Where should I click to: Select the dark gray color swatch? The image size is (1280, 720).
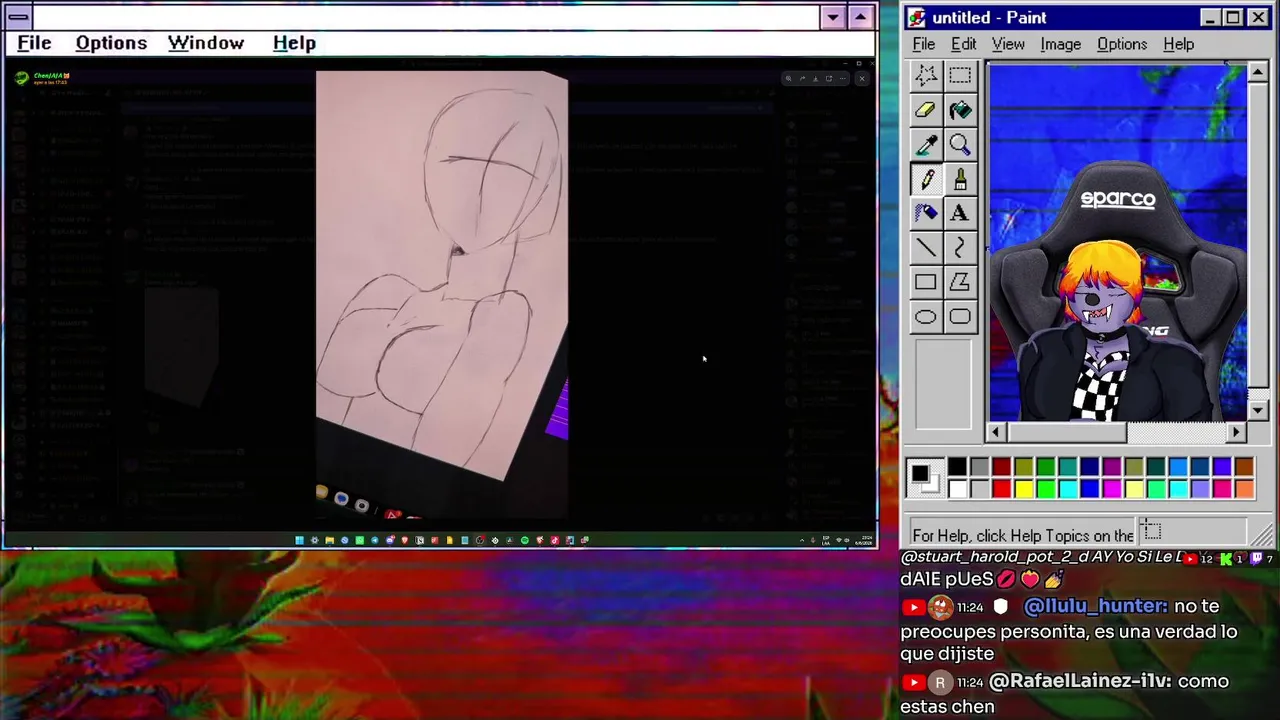979,467
